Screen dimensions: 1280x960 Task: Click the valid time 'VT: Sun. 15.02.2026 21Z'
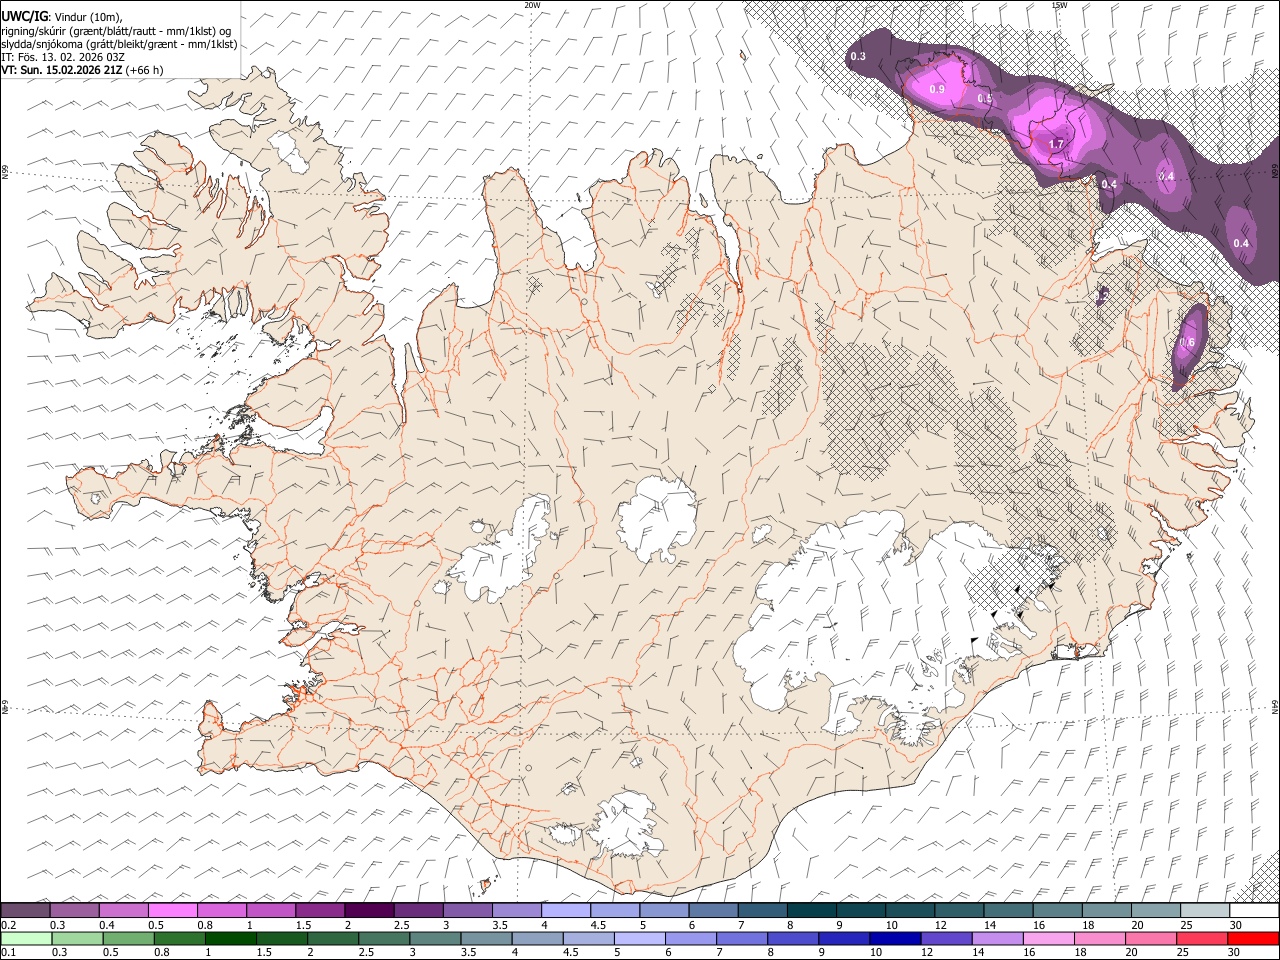pos(62,70)
